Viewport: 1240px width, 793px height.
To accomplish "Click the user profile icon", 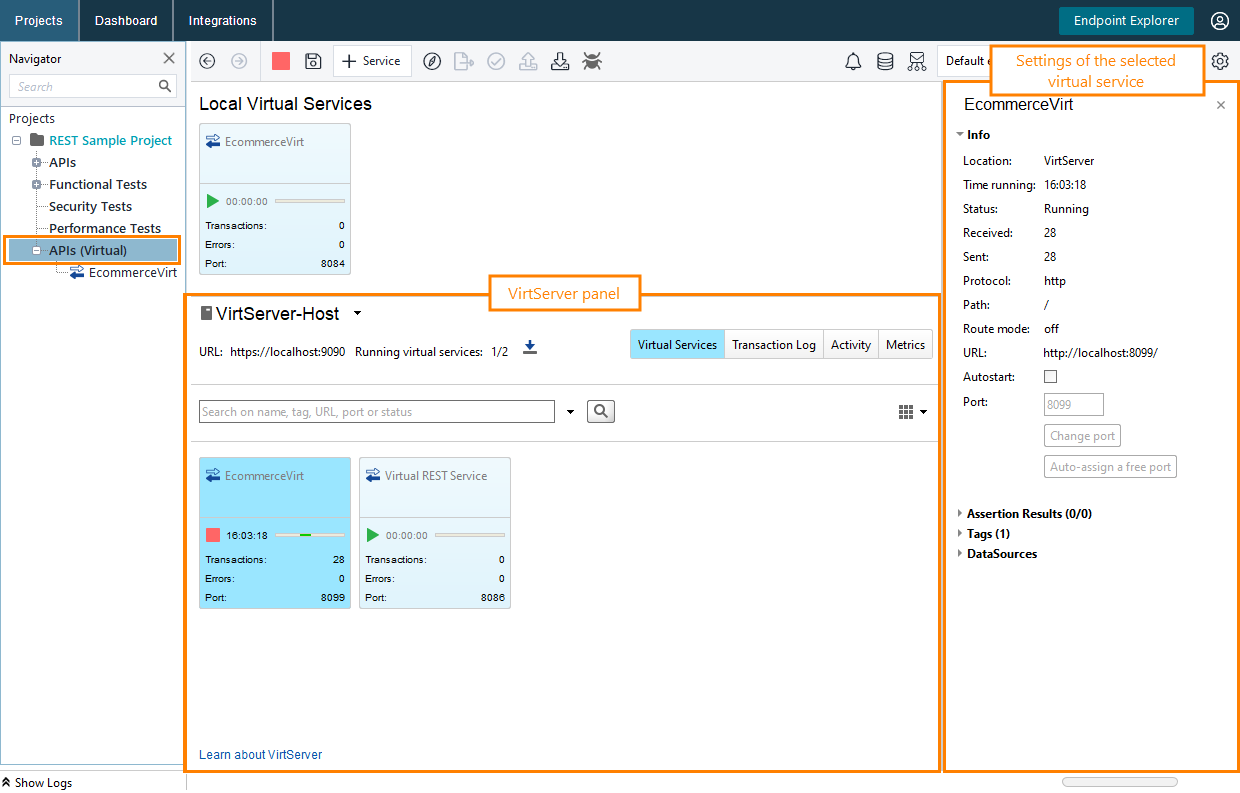I will coord(1219,20).
